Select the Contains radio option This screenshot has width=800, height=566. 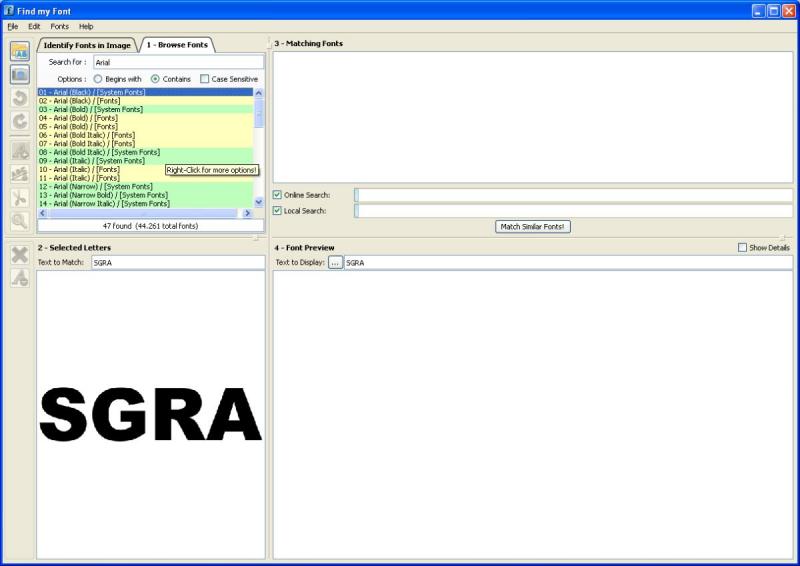tap(155, 79)
